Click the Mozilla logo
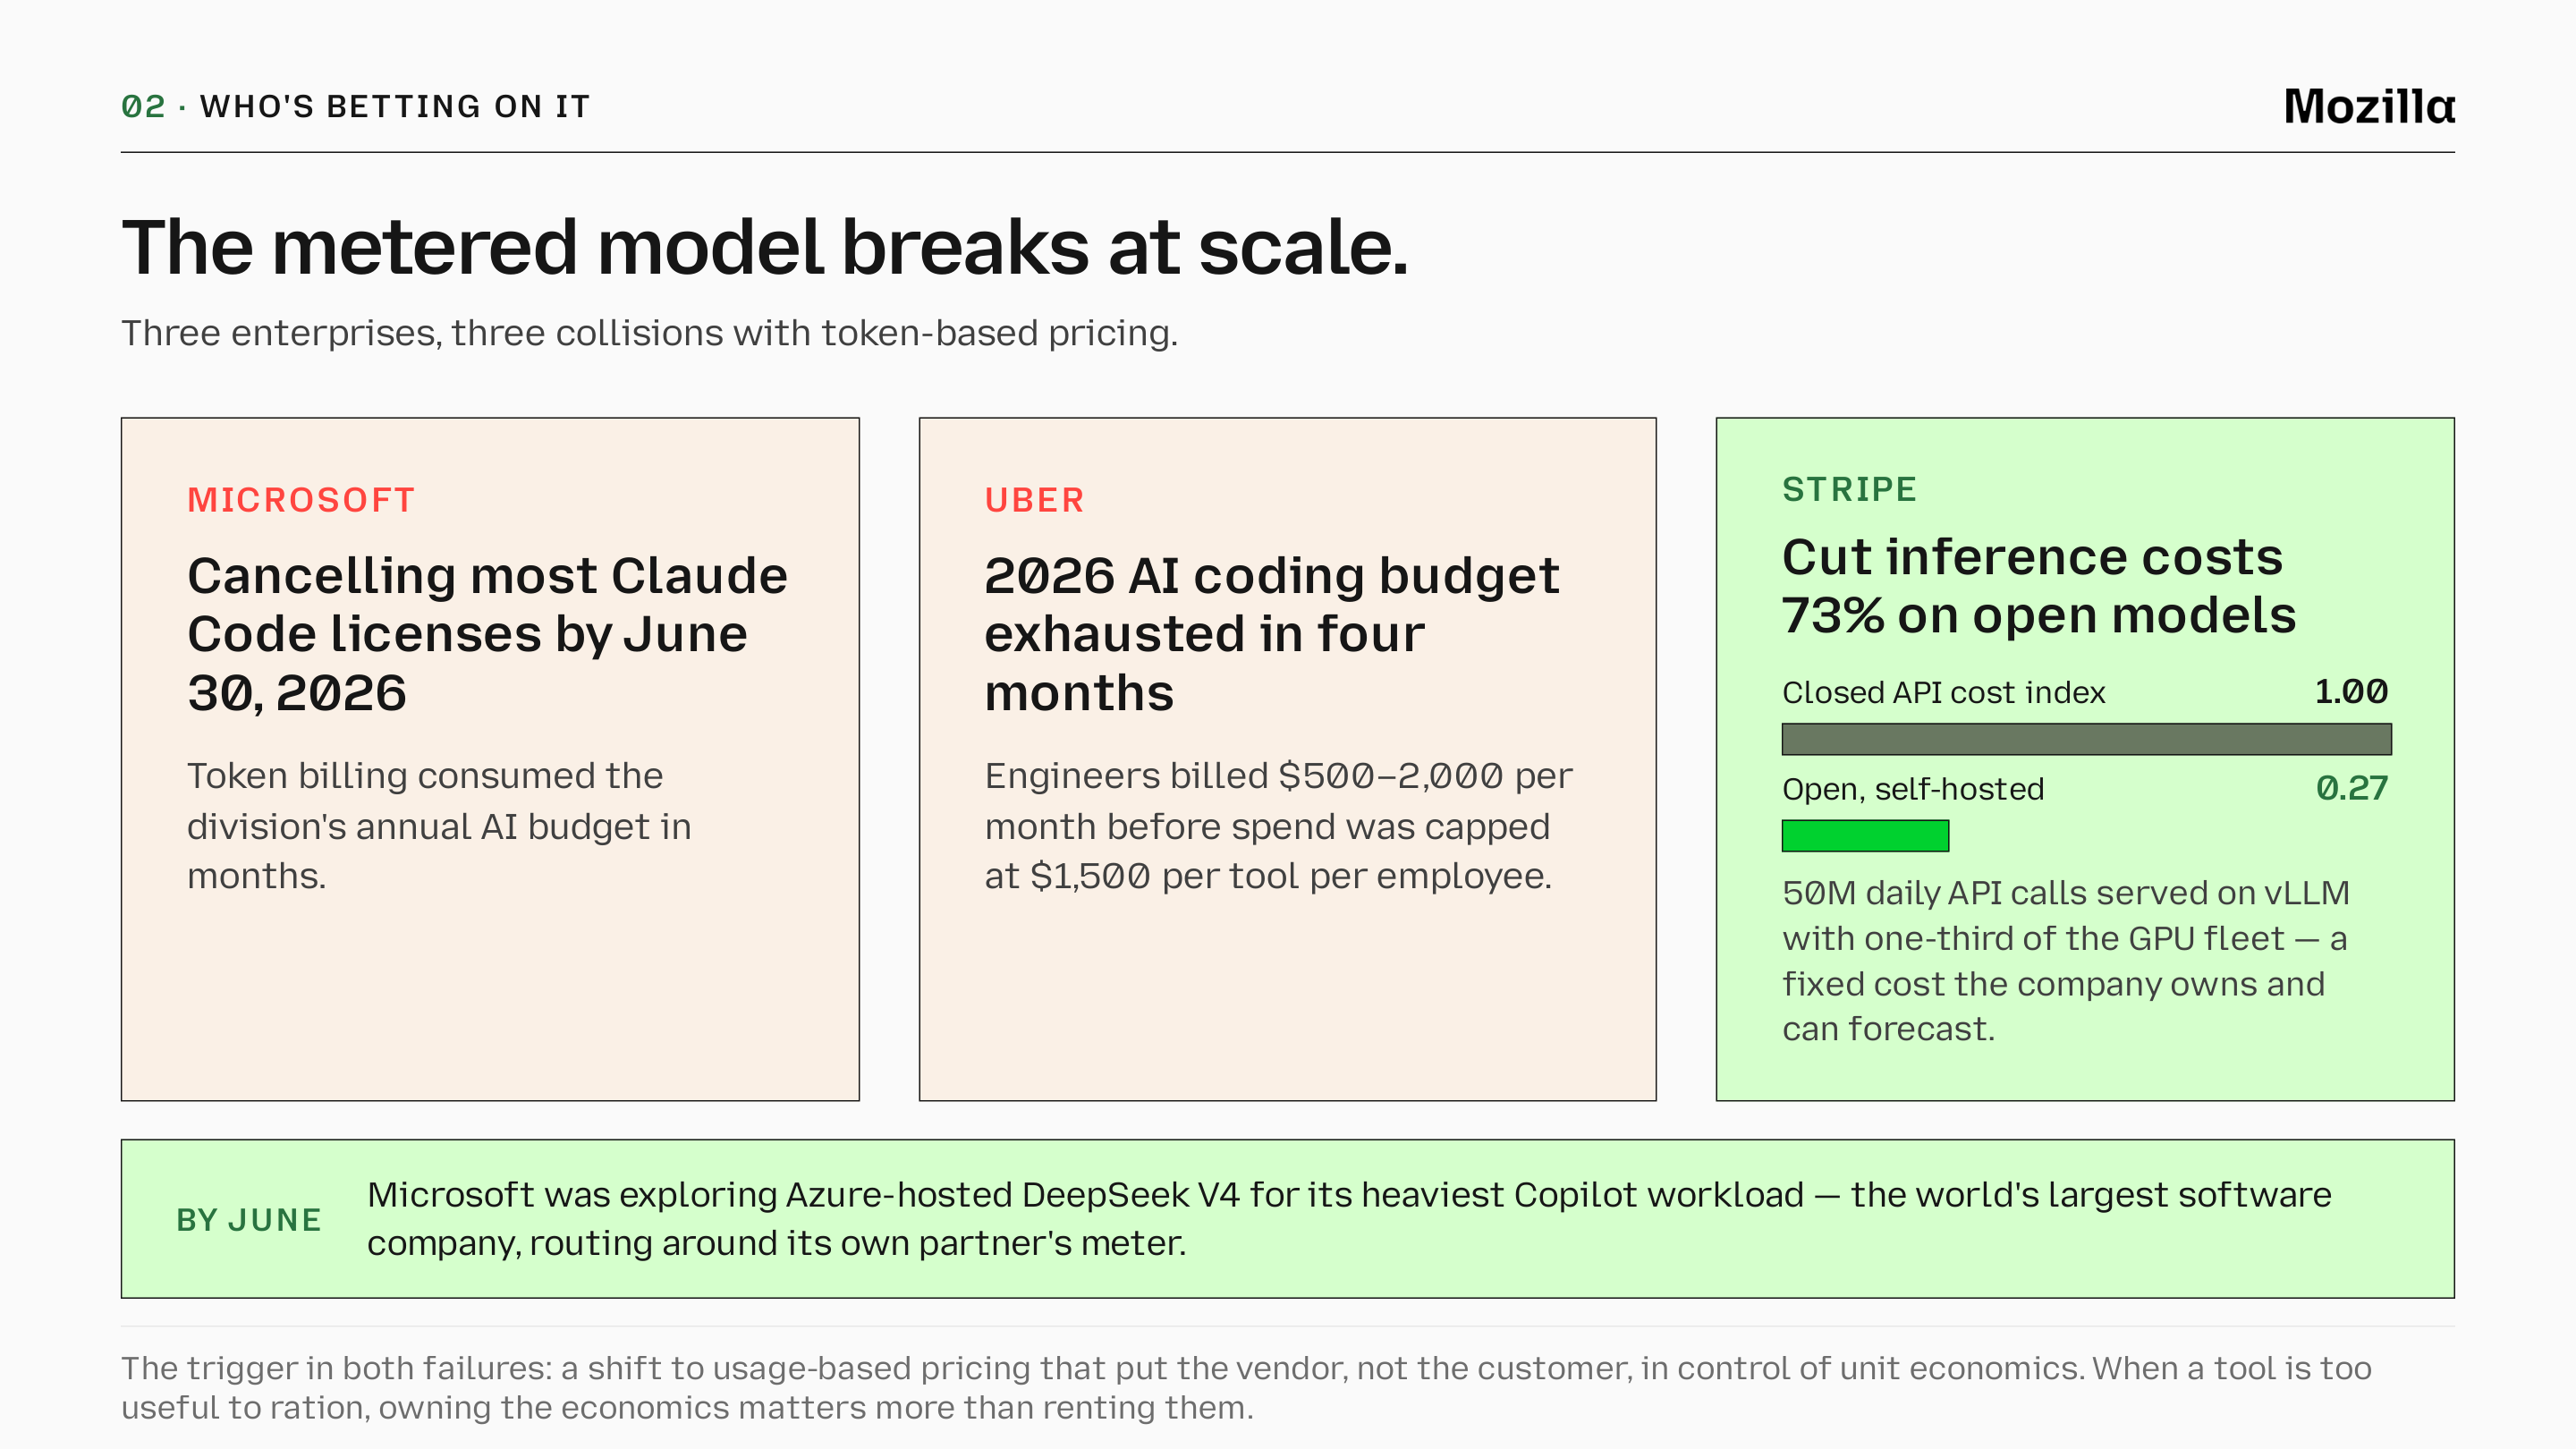Viewport: 2576px width, 1449px height. (2368, 106)
